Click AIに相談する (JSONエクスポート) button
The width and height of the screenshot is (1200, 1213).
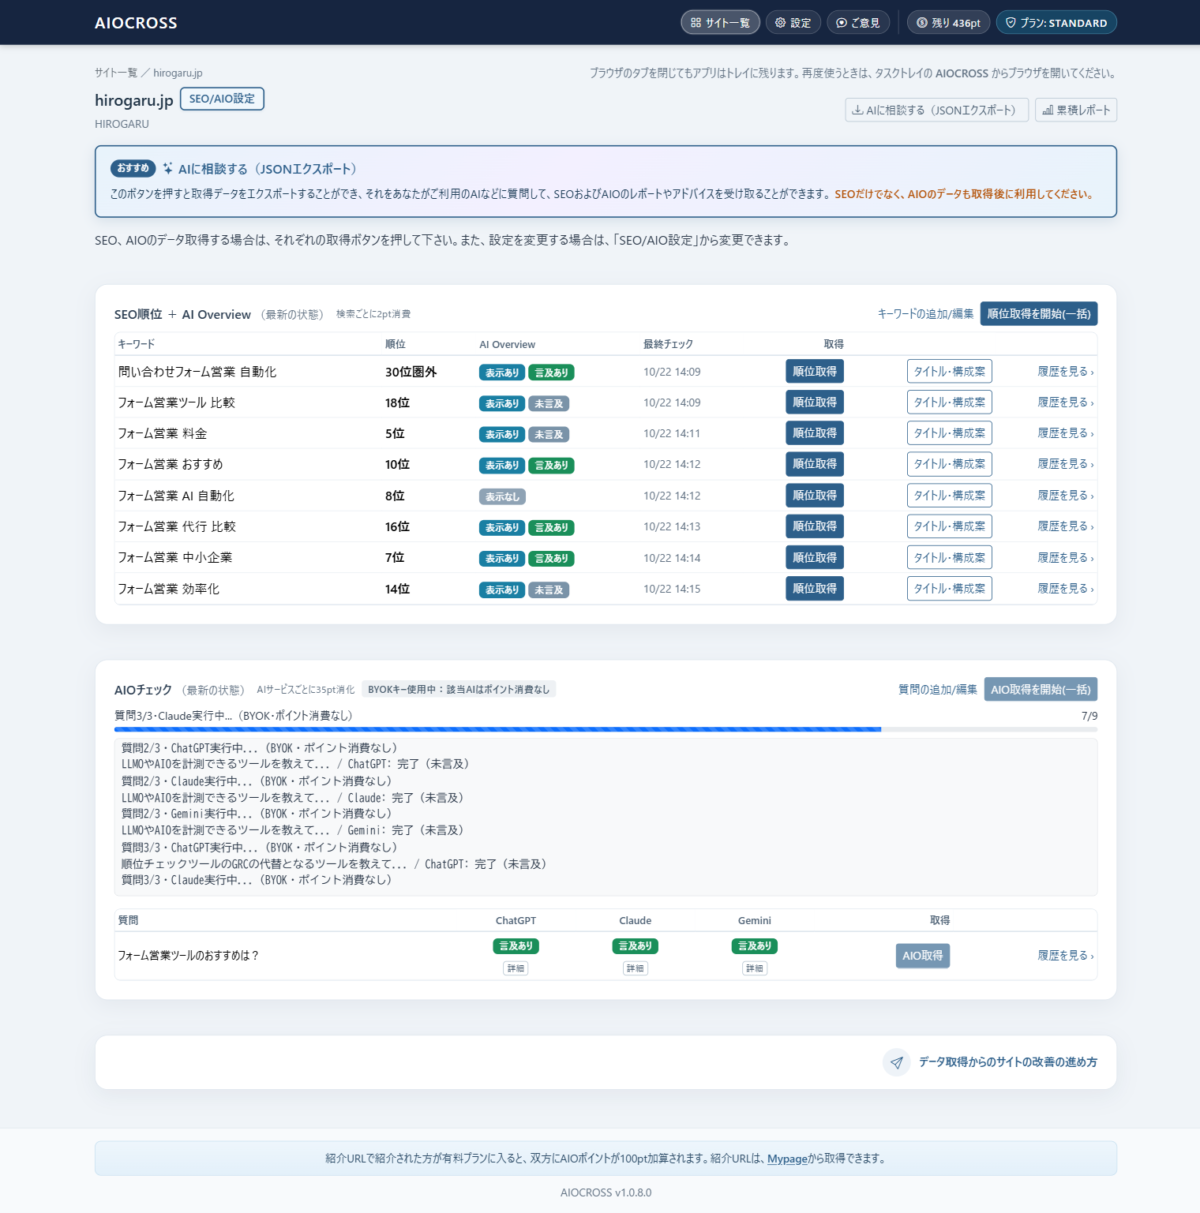tap(936, 110)
